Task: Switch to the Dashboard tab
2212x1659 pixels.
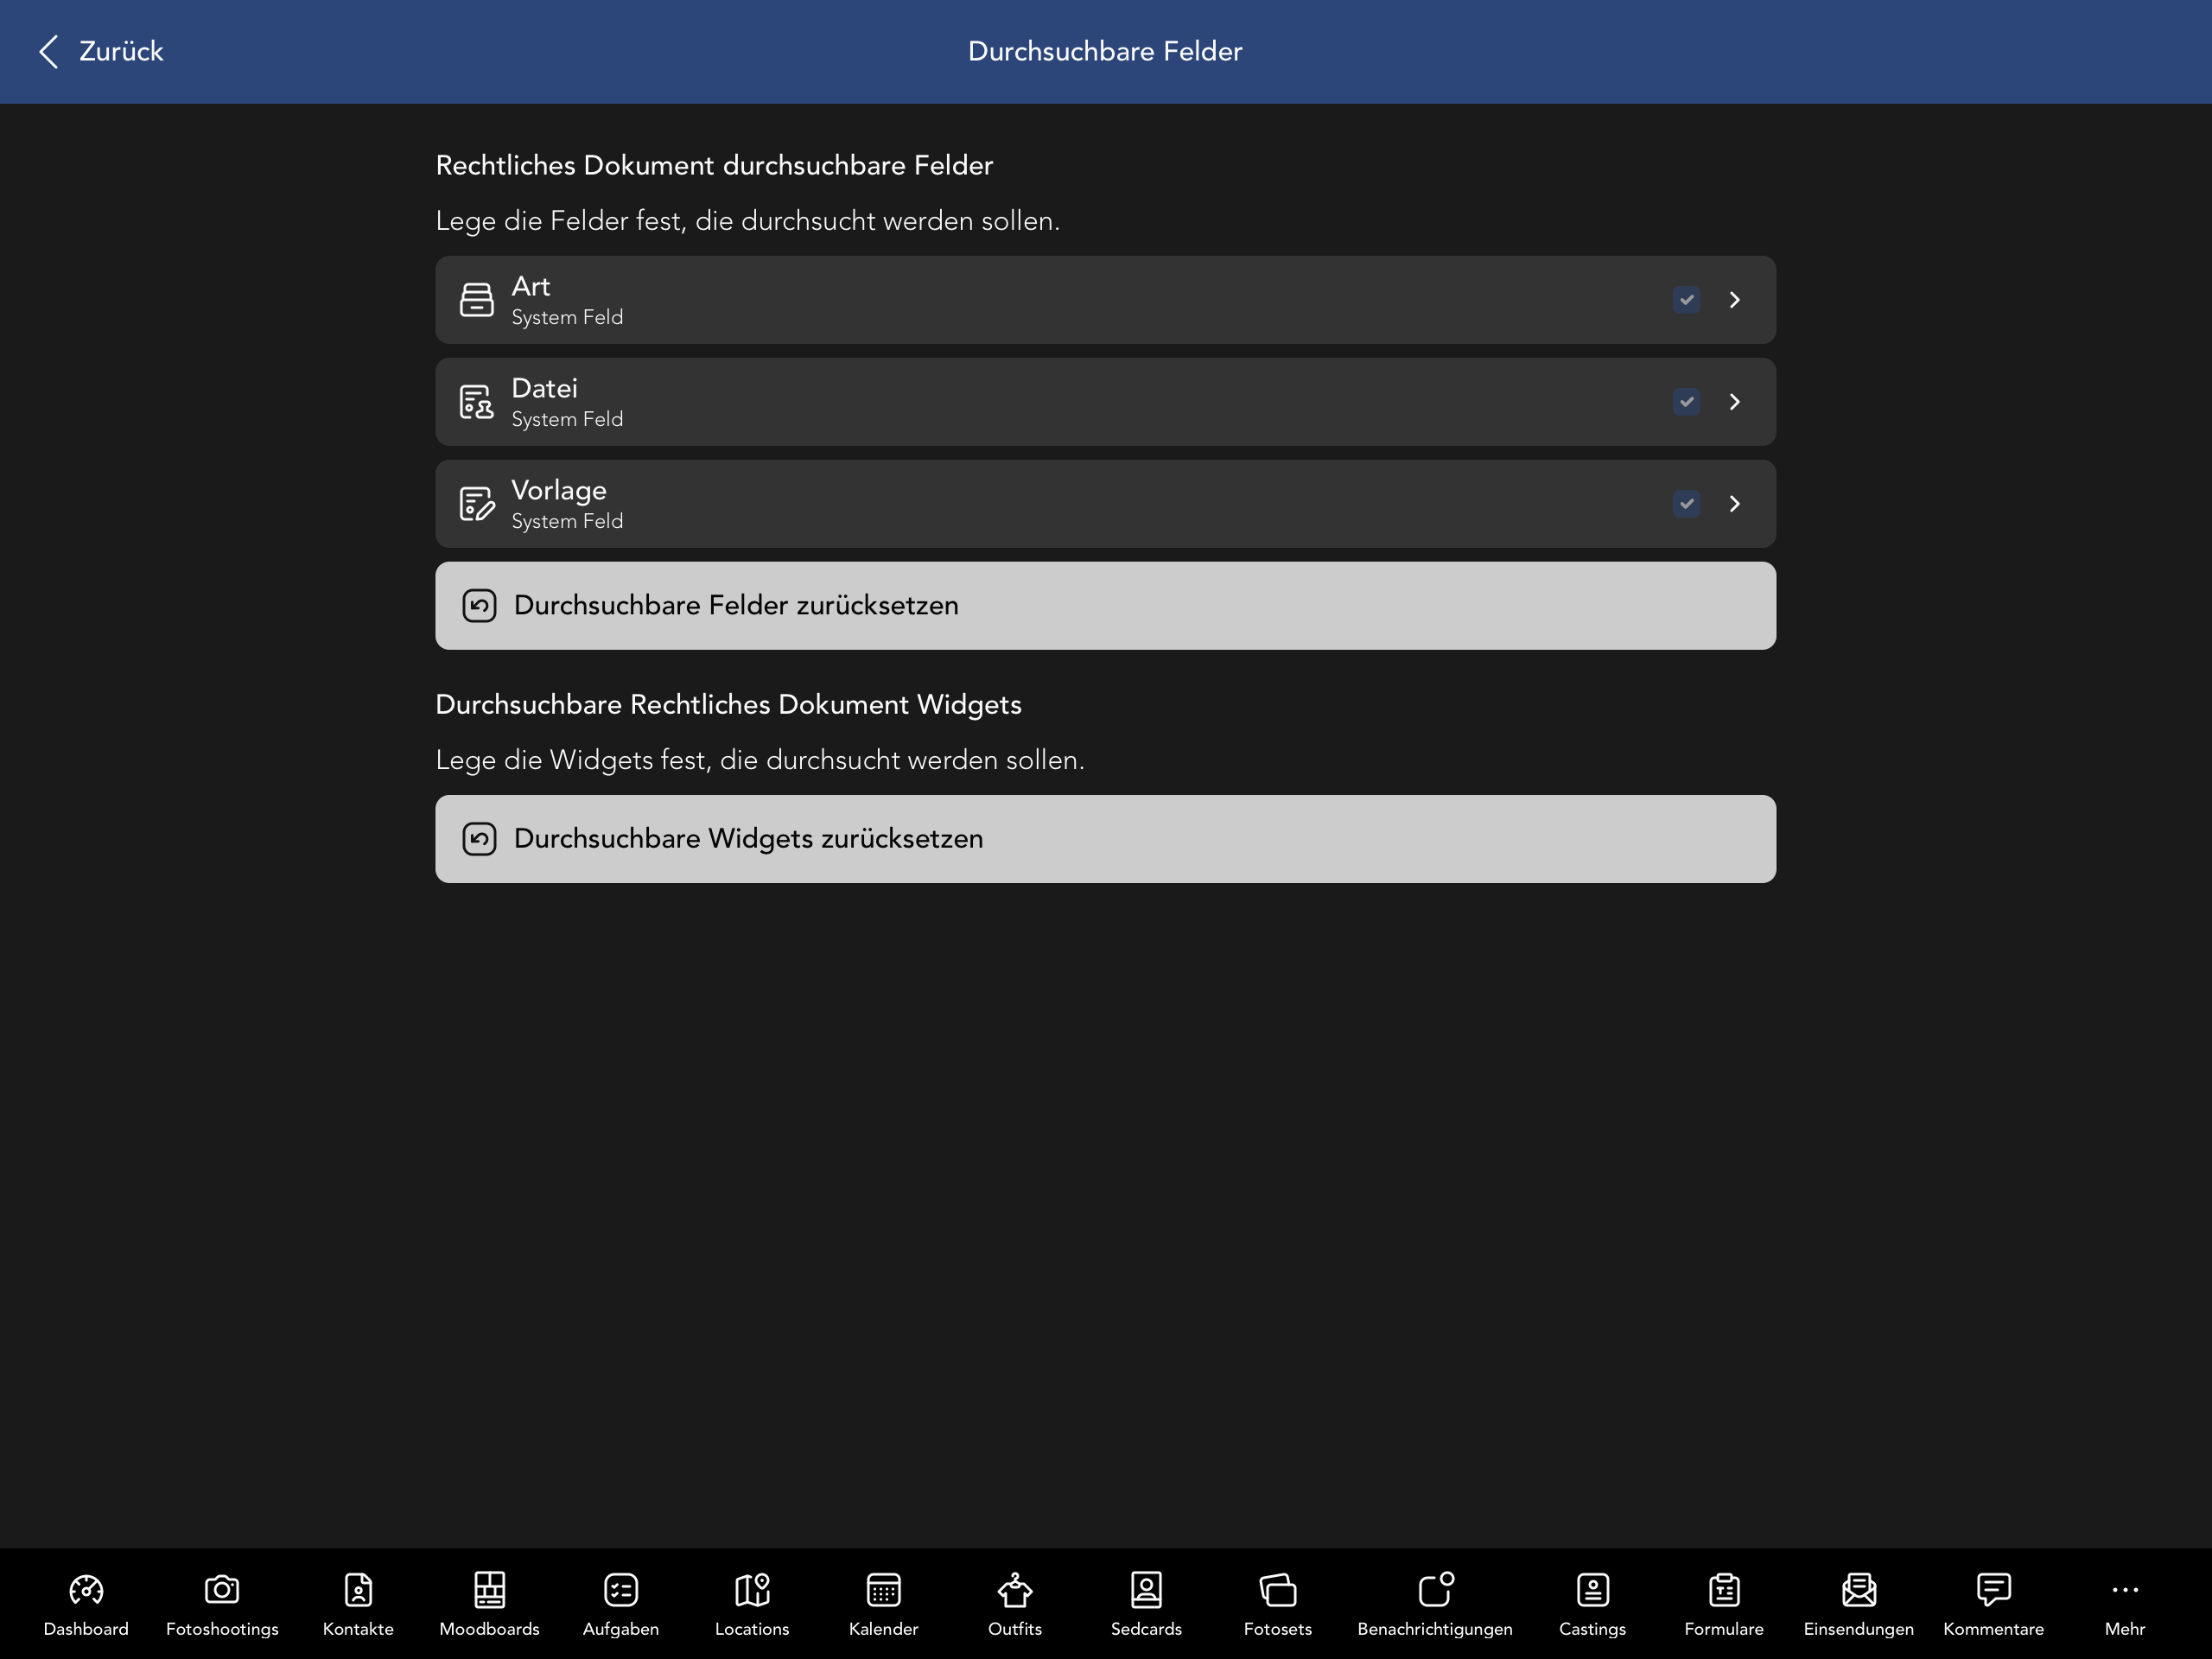Action: (x=86, y=1601)
